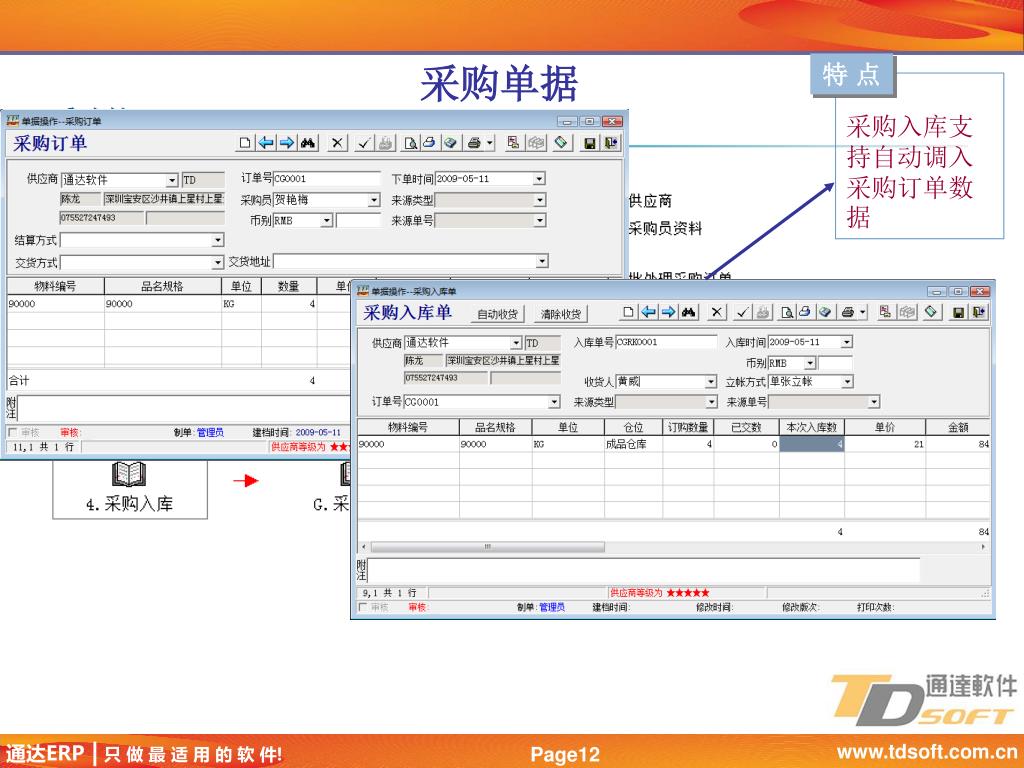This screenshot has width=1024, height=768.
Task: Go to next record in 采购入库单 window
Action: tap(669, 312)
